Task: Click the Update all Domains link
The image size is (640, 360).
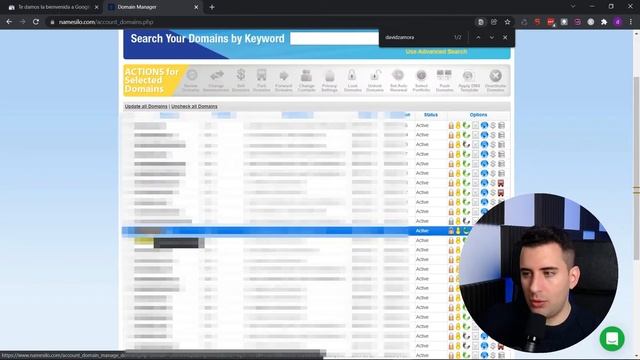Action: point(146,106)
